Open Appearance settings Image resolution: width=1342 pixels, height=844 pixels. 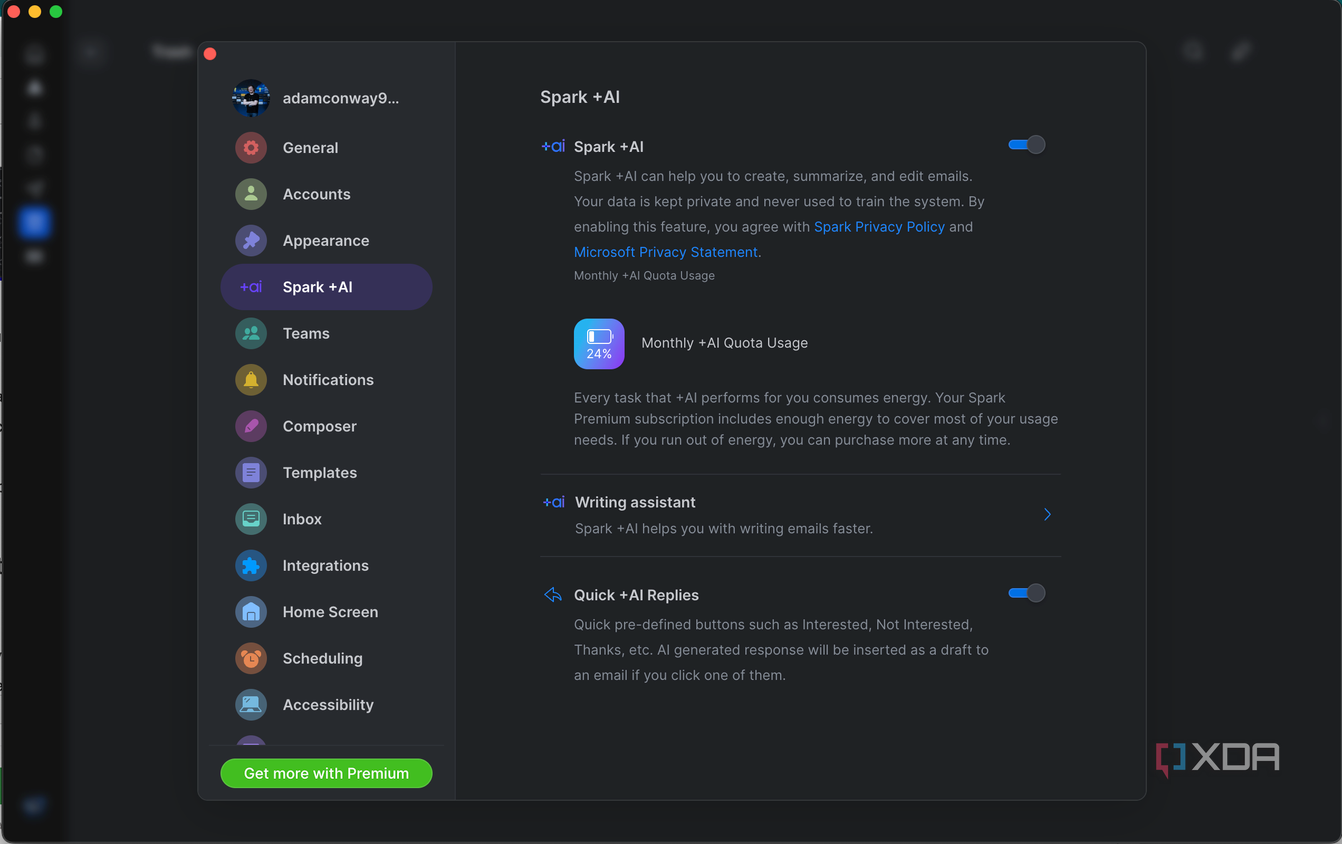click(x=326, y=240)
